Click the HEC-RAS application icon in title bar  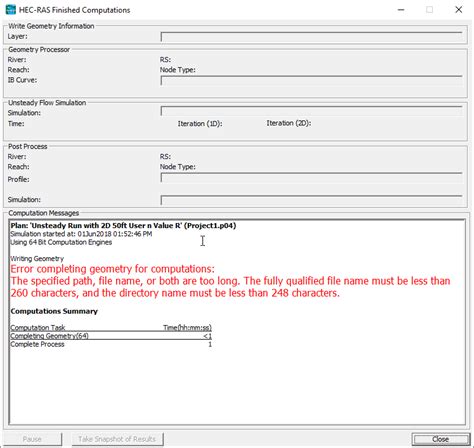tap(11, 10)
